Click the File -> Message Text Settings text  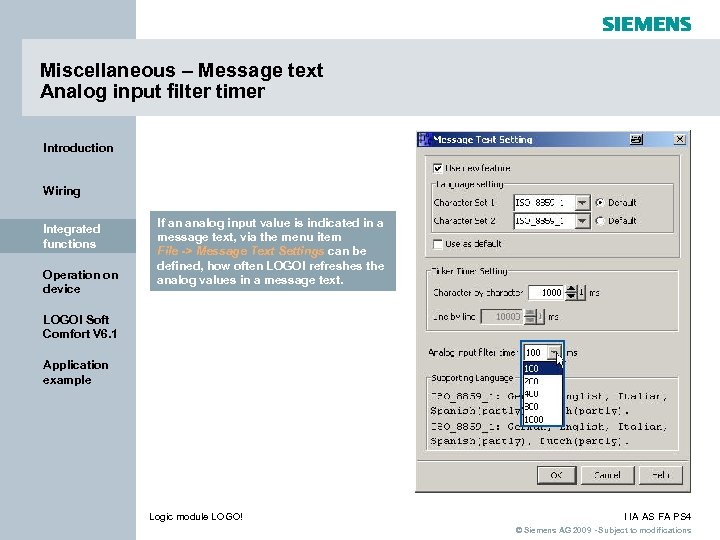coord(240,251)
